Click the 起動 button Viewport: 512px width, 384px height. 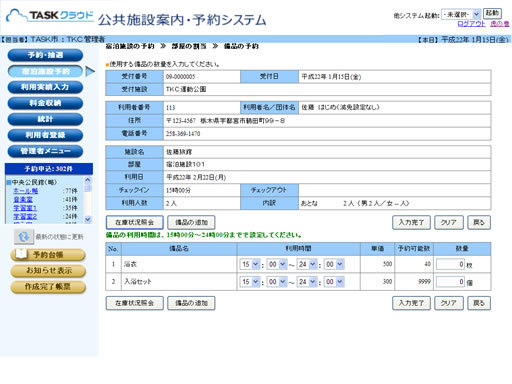pos(492,14)
